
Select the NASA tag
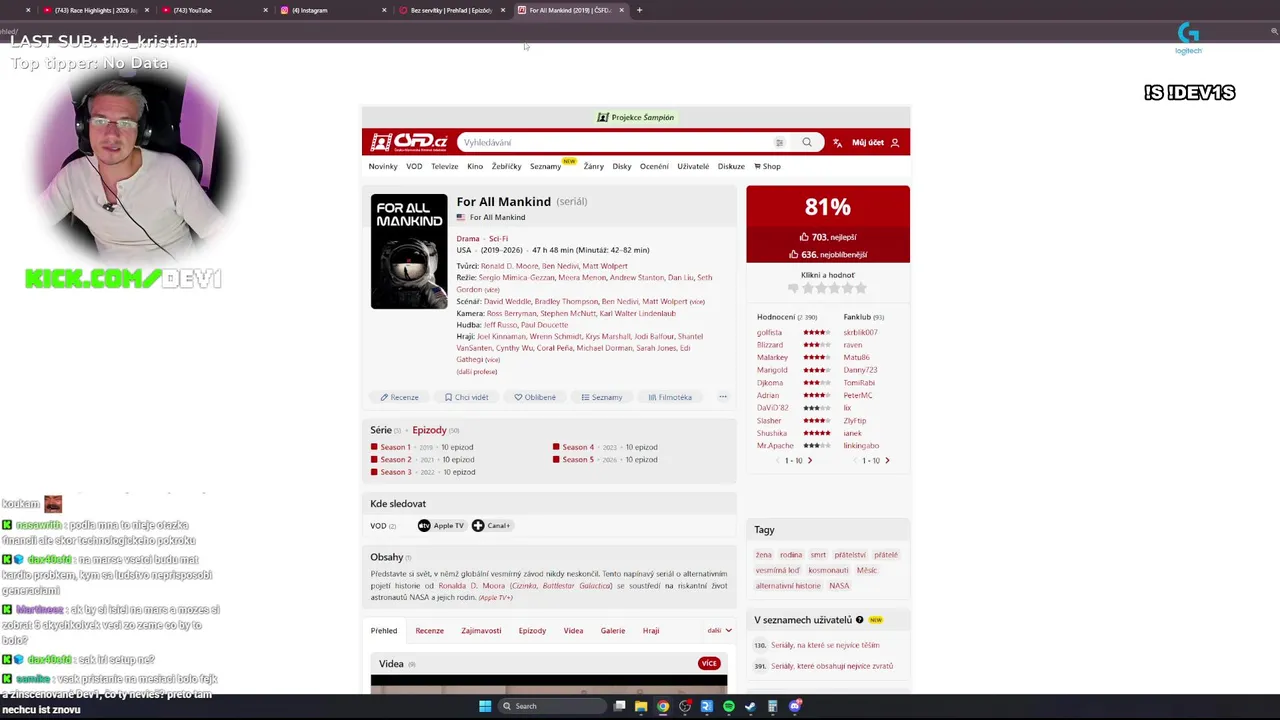[x=839, y=586]
